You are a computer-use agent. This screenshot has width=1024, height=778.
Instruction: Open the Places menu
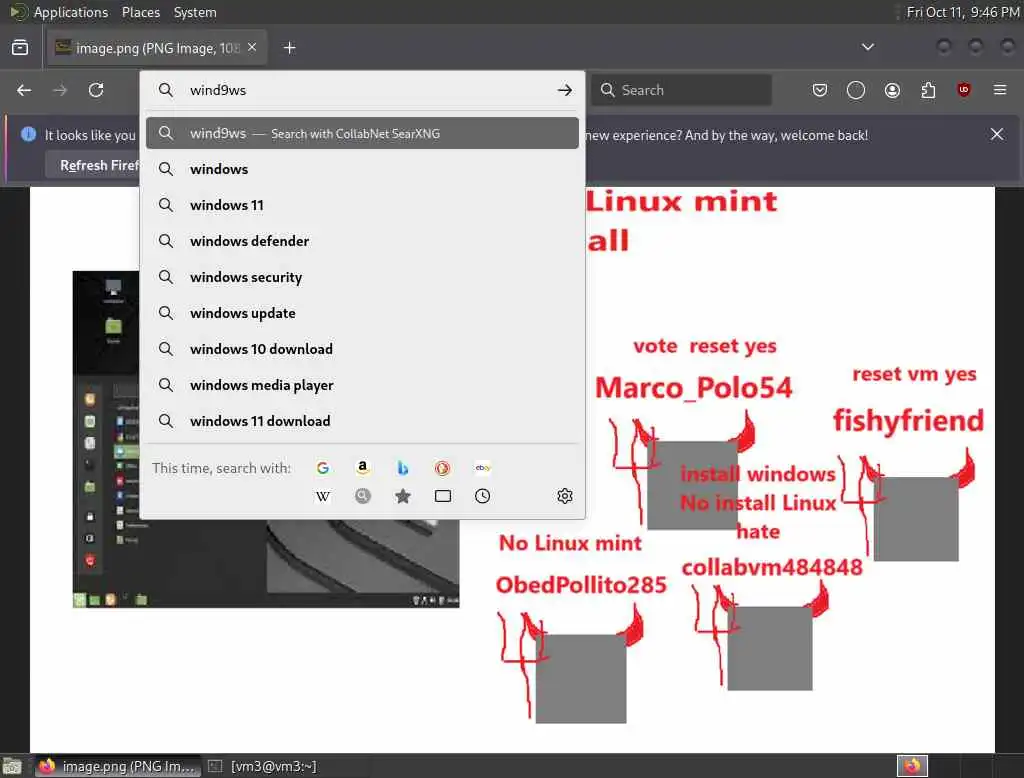[141, 12]
